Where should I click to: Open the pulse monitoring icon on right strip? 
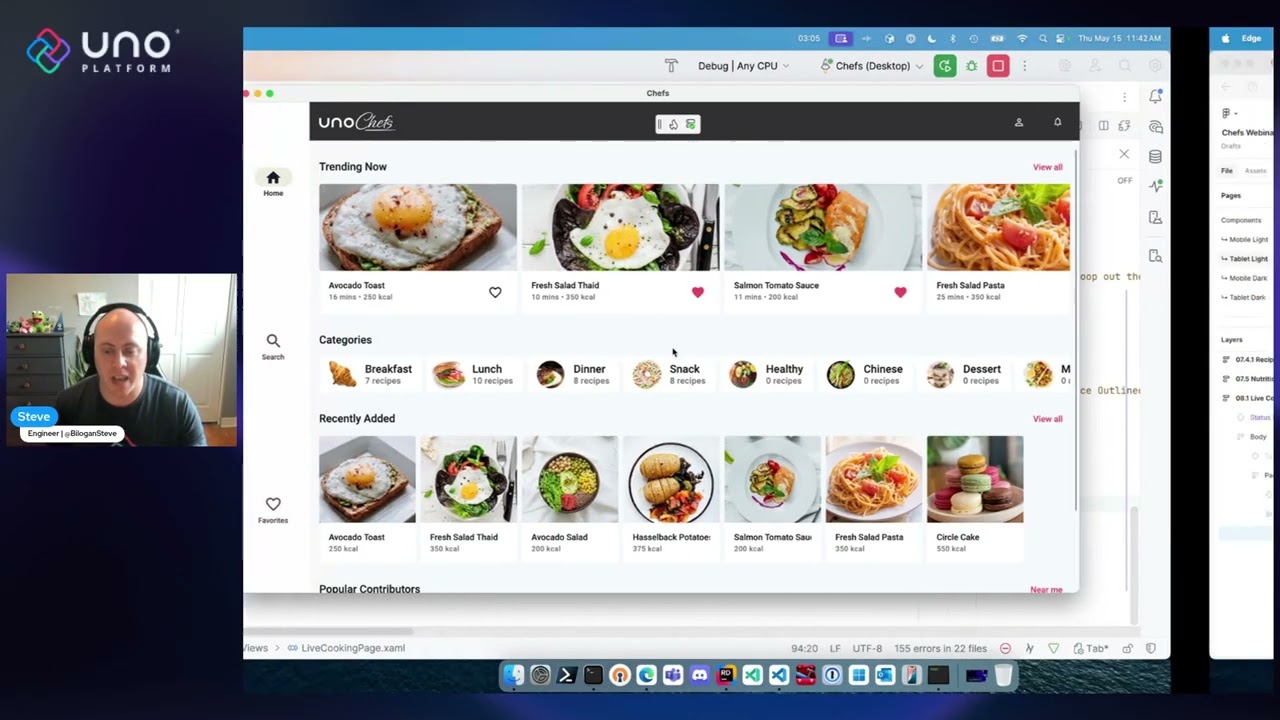1155,186
